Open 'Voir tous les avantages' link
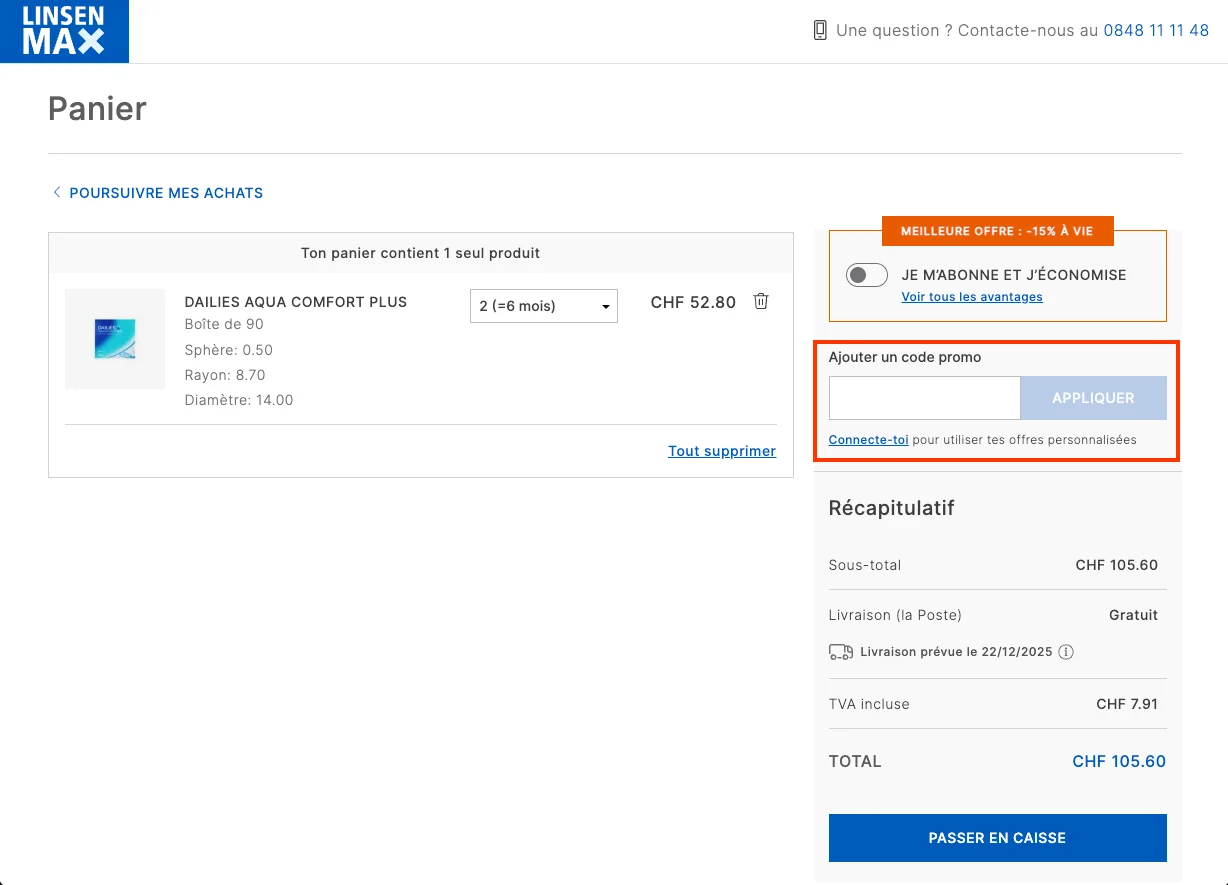Viewport: 1228px width, 885px height. 971,296
